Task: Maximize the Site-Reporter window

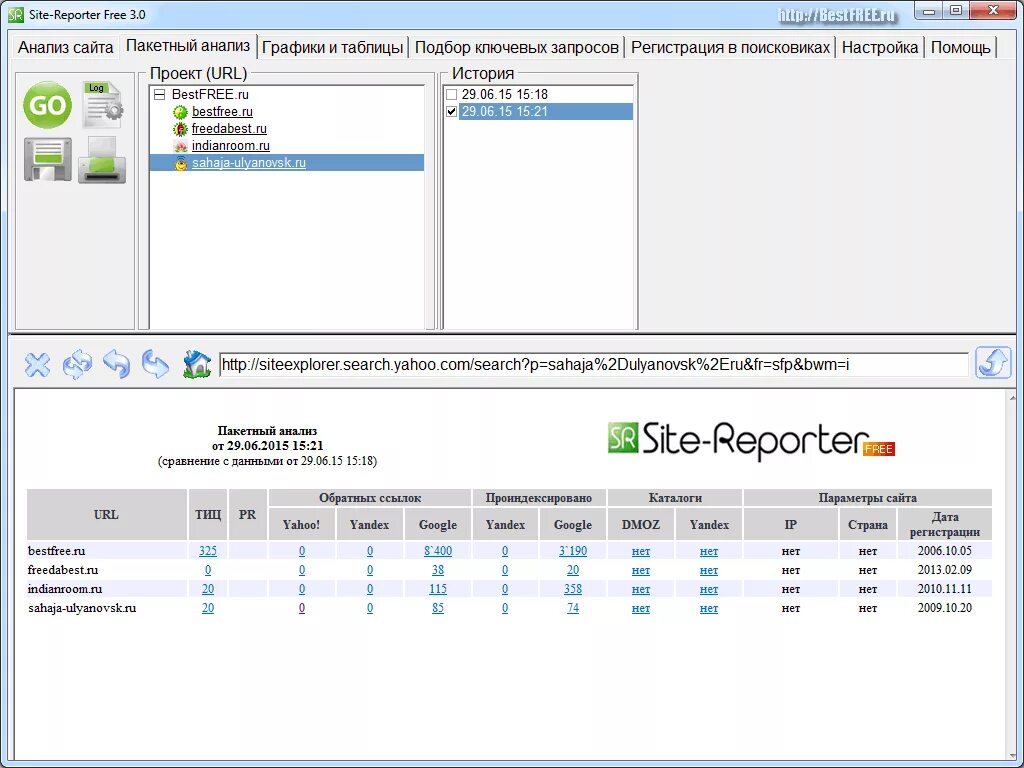Action: click(x=955, y=11)
